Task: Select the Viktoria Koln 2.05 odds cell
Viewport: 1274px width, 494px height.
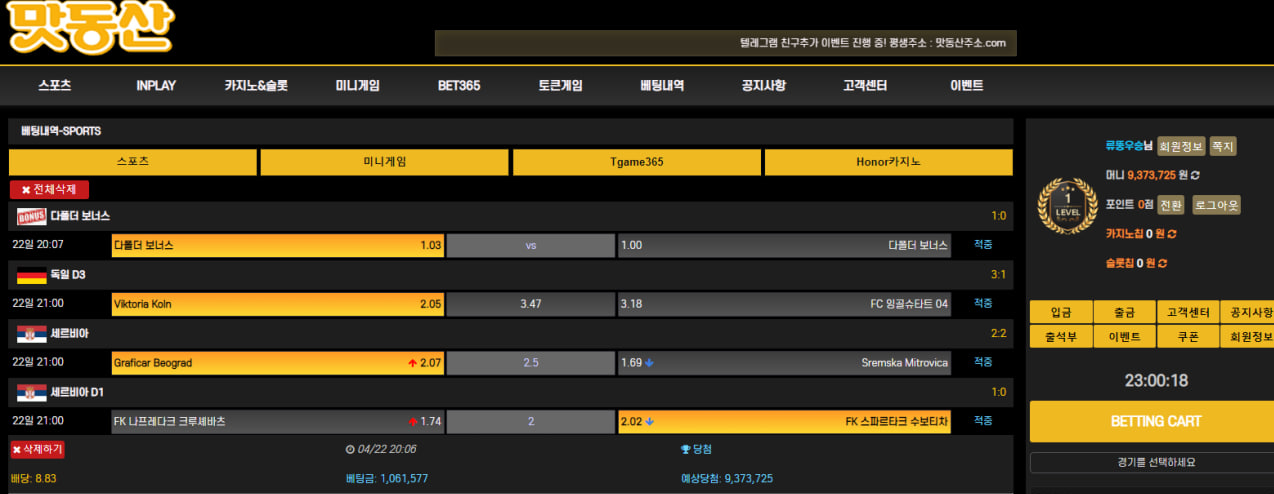Action: point(278,304)
